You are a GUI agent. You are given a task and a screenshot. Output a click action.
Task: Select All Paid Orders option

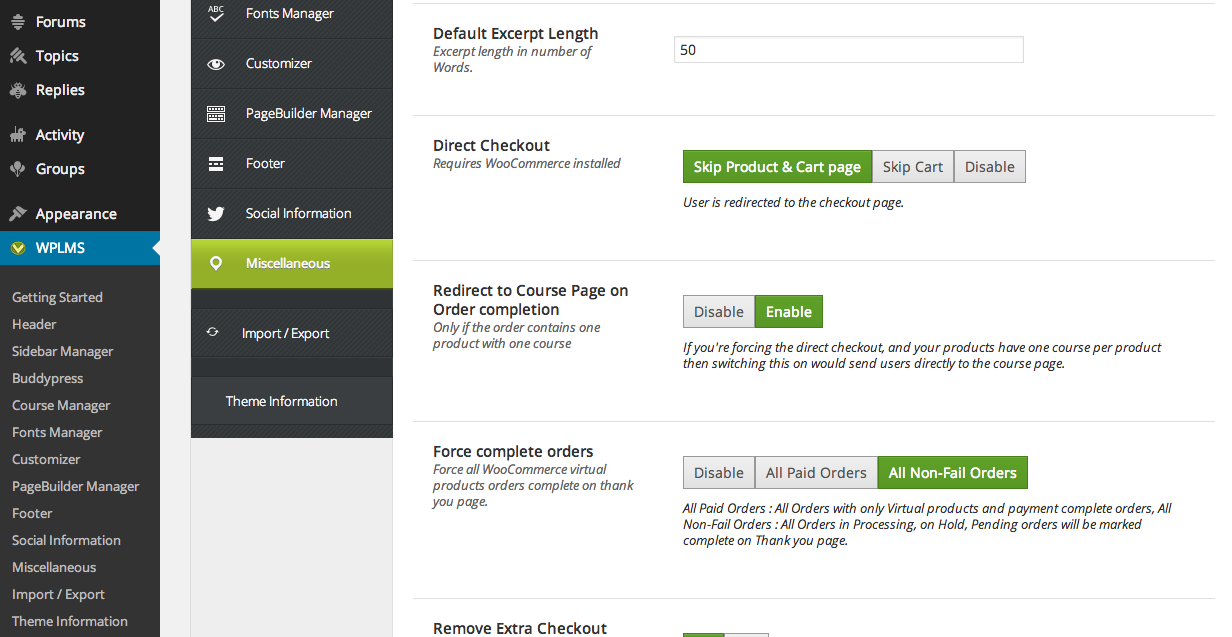(x=816, y=473)
